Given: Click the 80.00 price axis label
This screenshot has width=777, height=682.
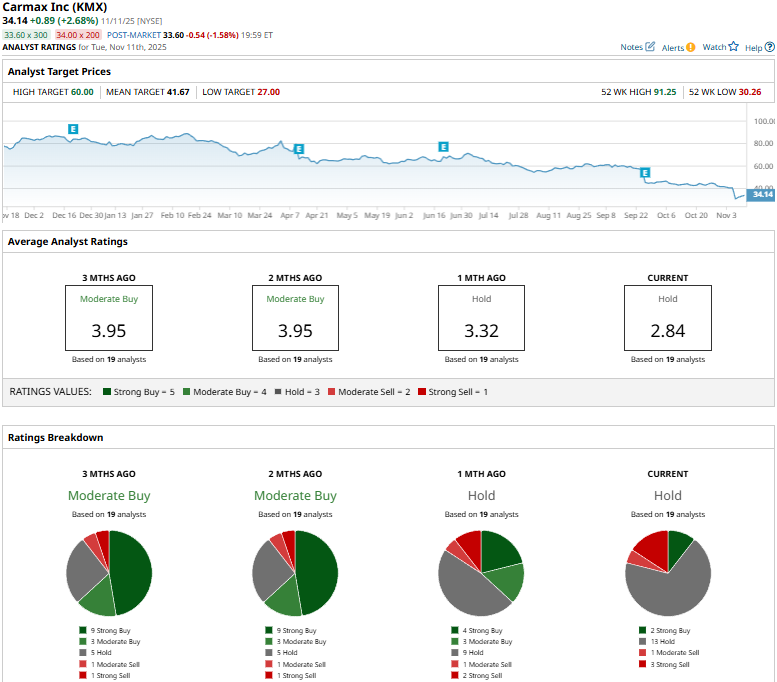Looking at the screenshot, I should tap(763, 143).
